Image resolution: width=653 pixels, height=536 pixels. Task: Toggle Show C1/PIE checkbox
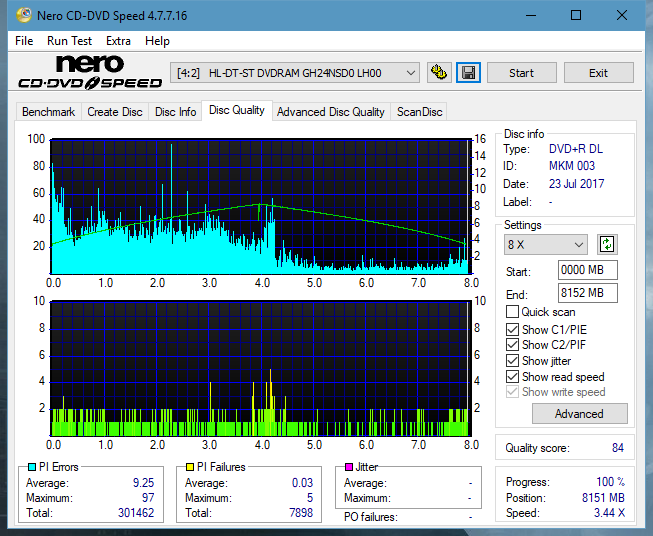tap(512, 329)
